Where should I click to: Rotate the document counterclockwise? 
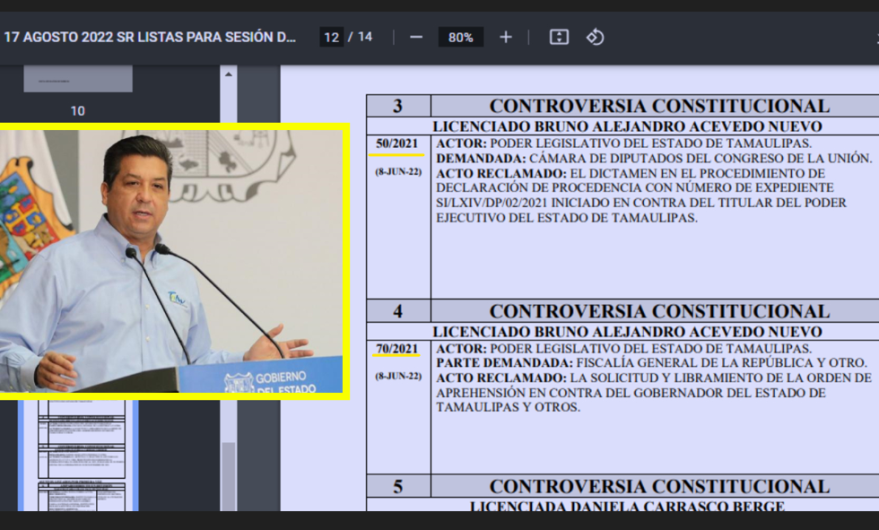tap(595, 37)
